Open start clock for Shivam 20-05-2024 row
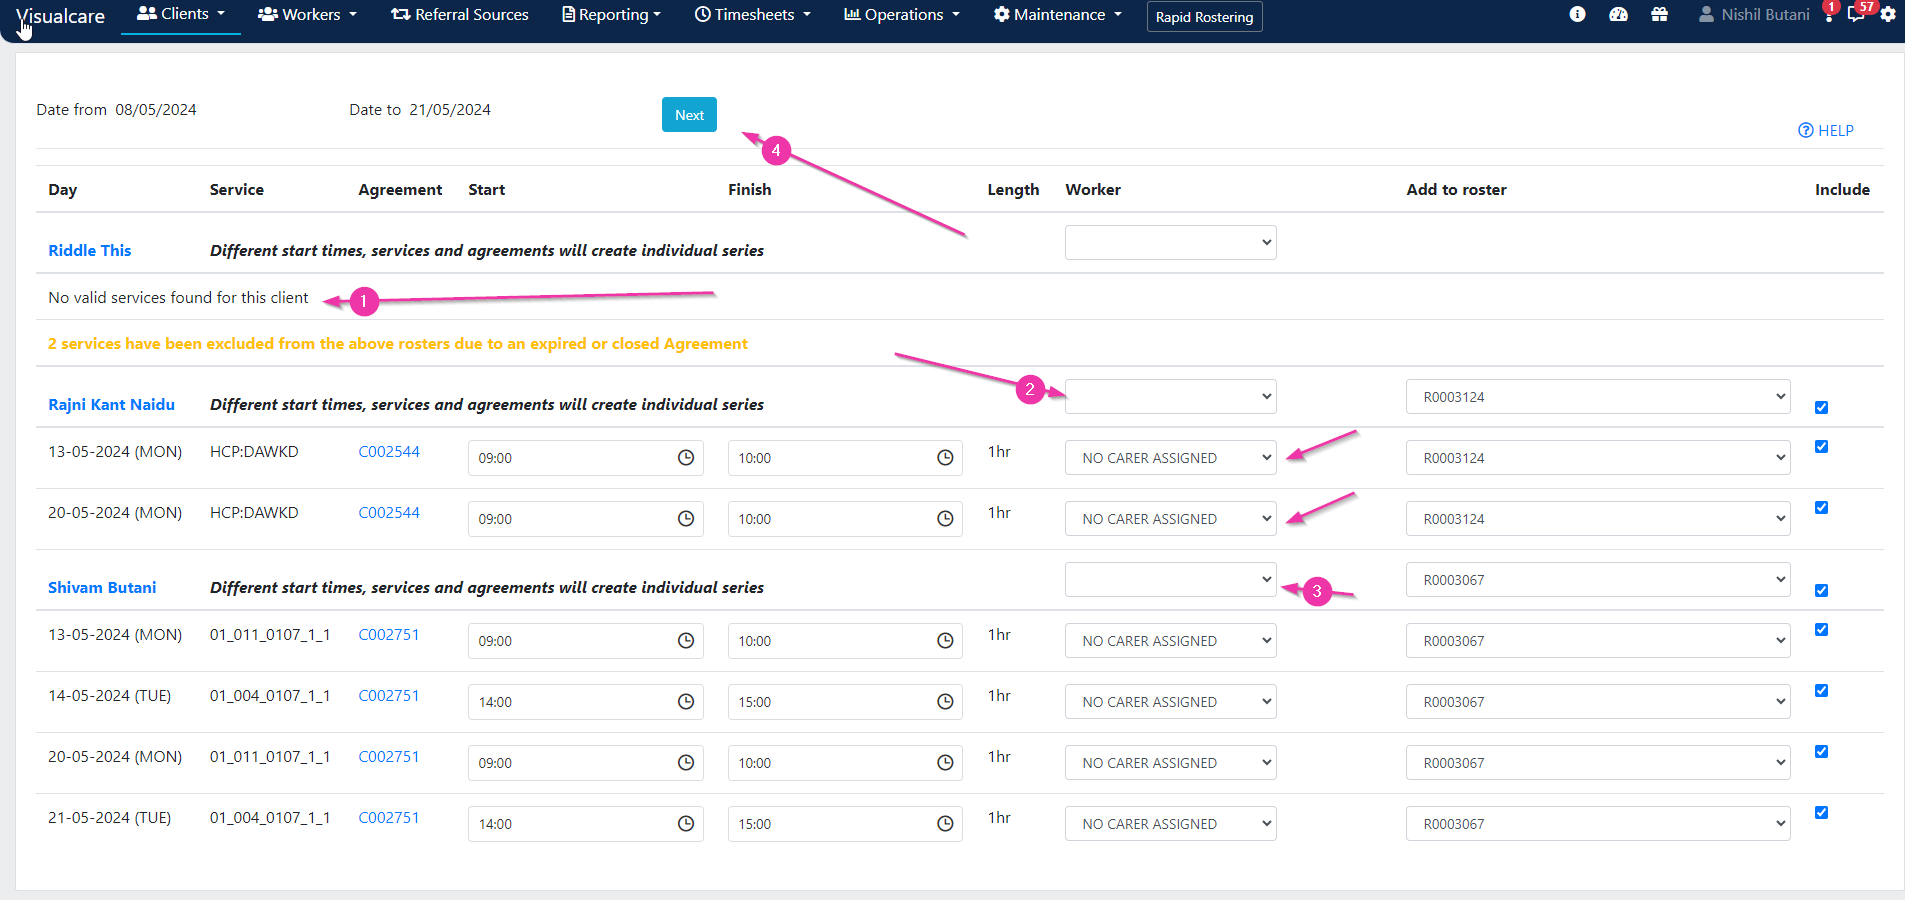Viewport: 1905px width, 900px height. [686, 763]
